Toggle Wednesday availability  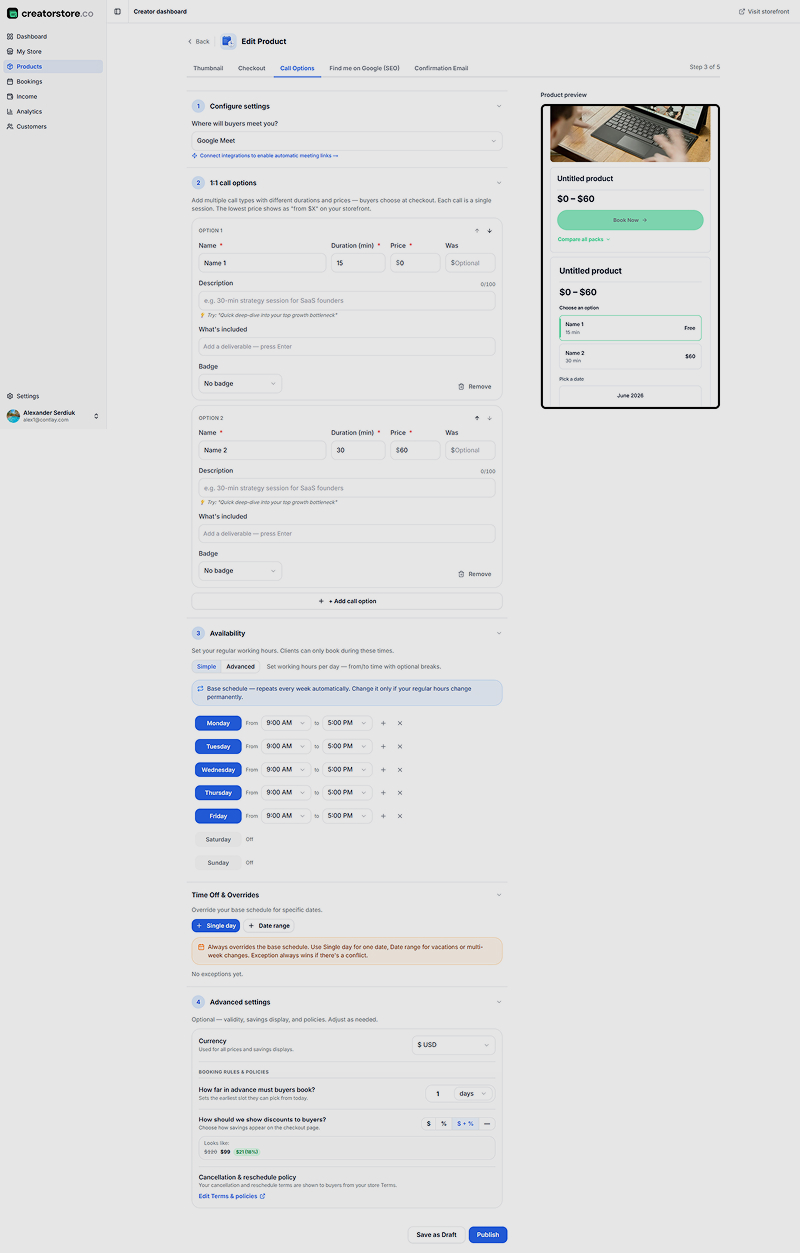218,770
